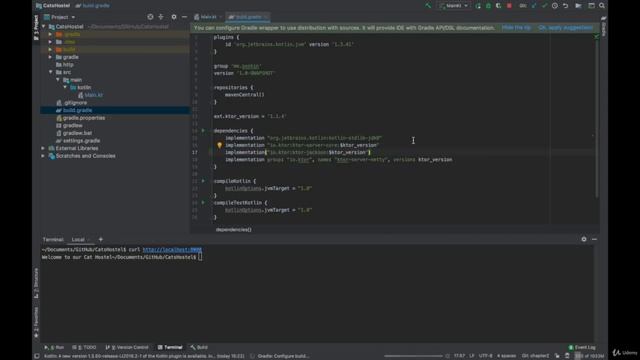Switch to the build.gradle editor tab

(x=249, y=17)
